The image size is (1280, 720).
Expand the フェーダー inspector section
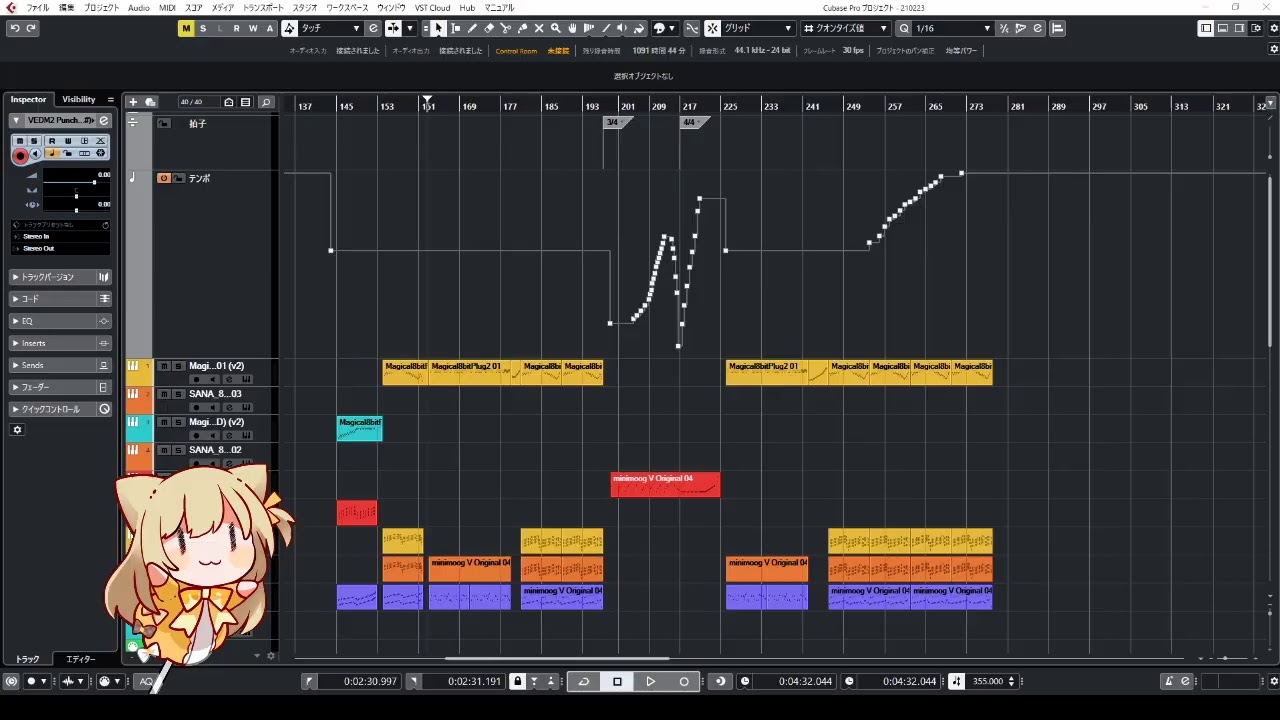60,387
